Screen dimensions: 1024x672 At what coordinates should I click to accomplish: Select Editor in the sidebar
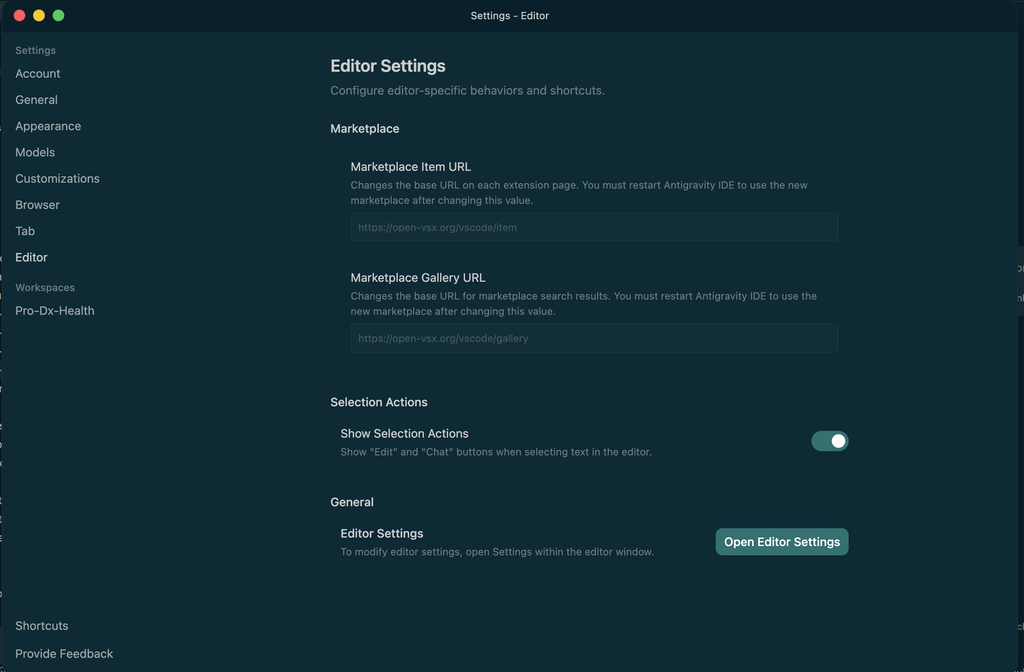click(x=31, y=257)
